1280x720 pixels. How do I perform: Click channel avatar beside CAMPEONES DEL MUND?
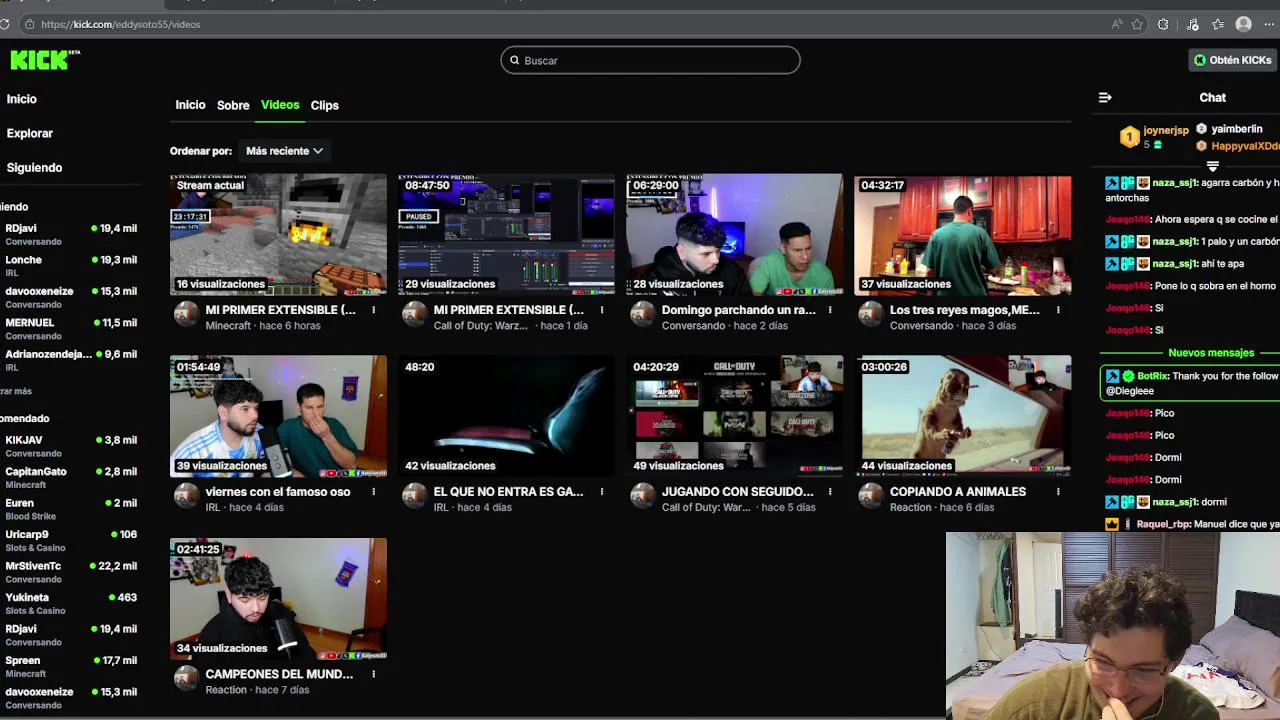point(186,678)
